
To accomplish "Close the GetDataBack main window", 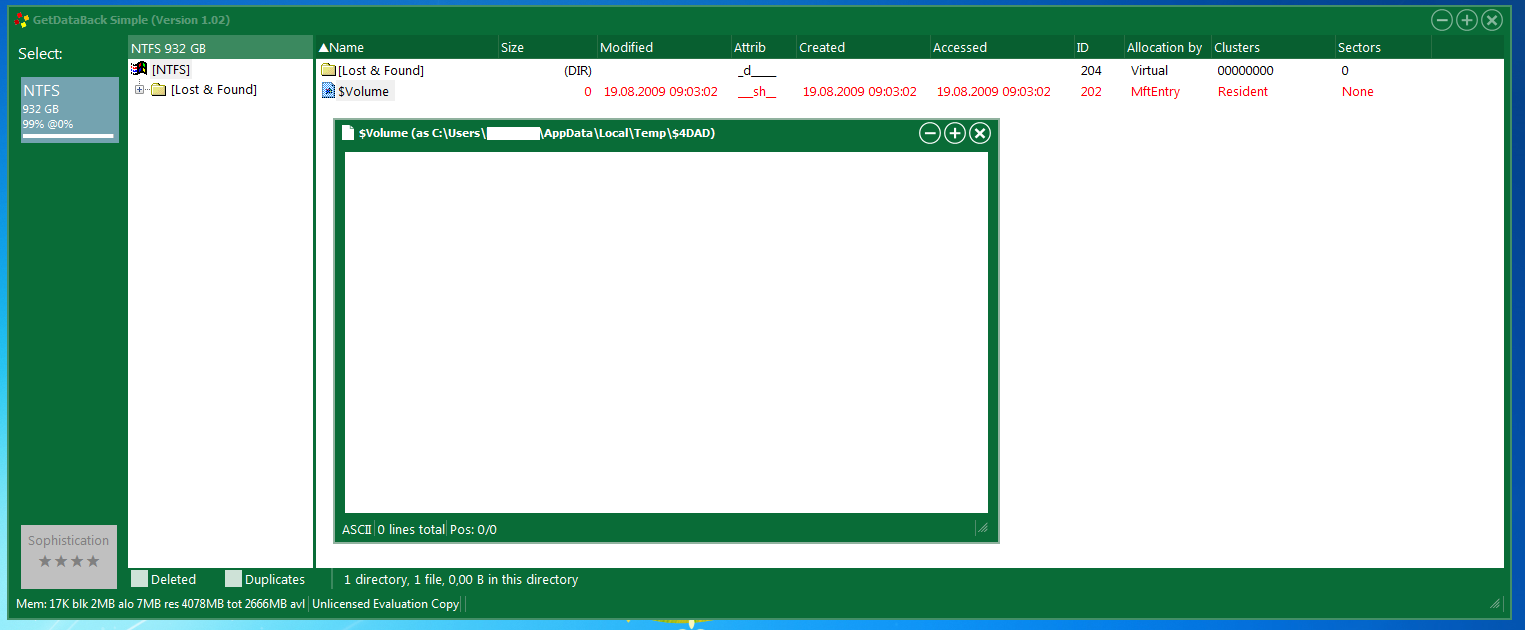I will click(x=1492, y=20).
